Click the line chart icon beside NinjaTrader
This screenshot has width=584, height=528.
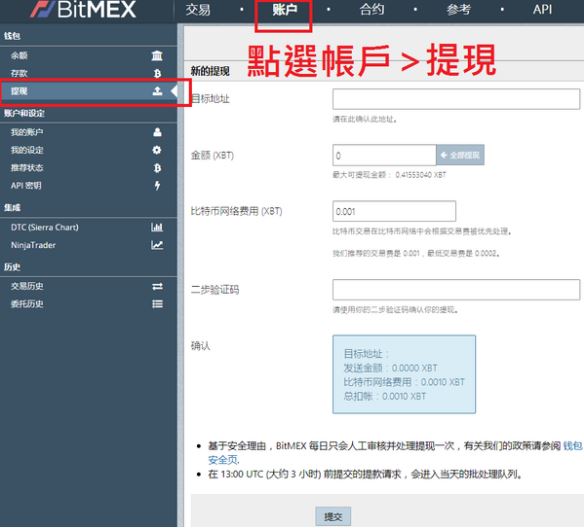157,245
